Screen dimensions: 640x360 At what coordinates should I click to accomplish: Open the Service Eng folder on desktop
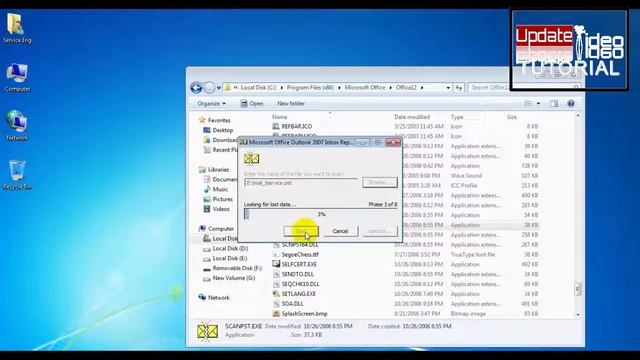[16, 28]
